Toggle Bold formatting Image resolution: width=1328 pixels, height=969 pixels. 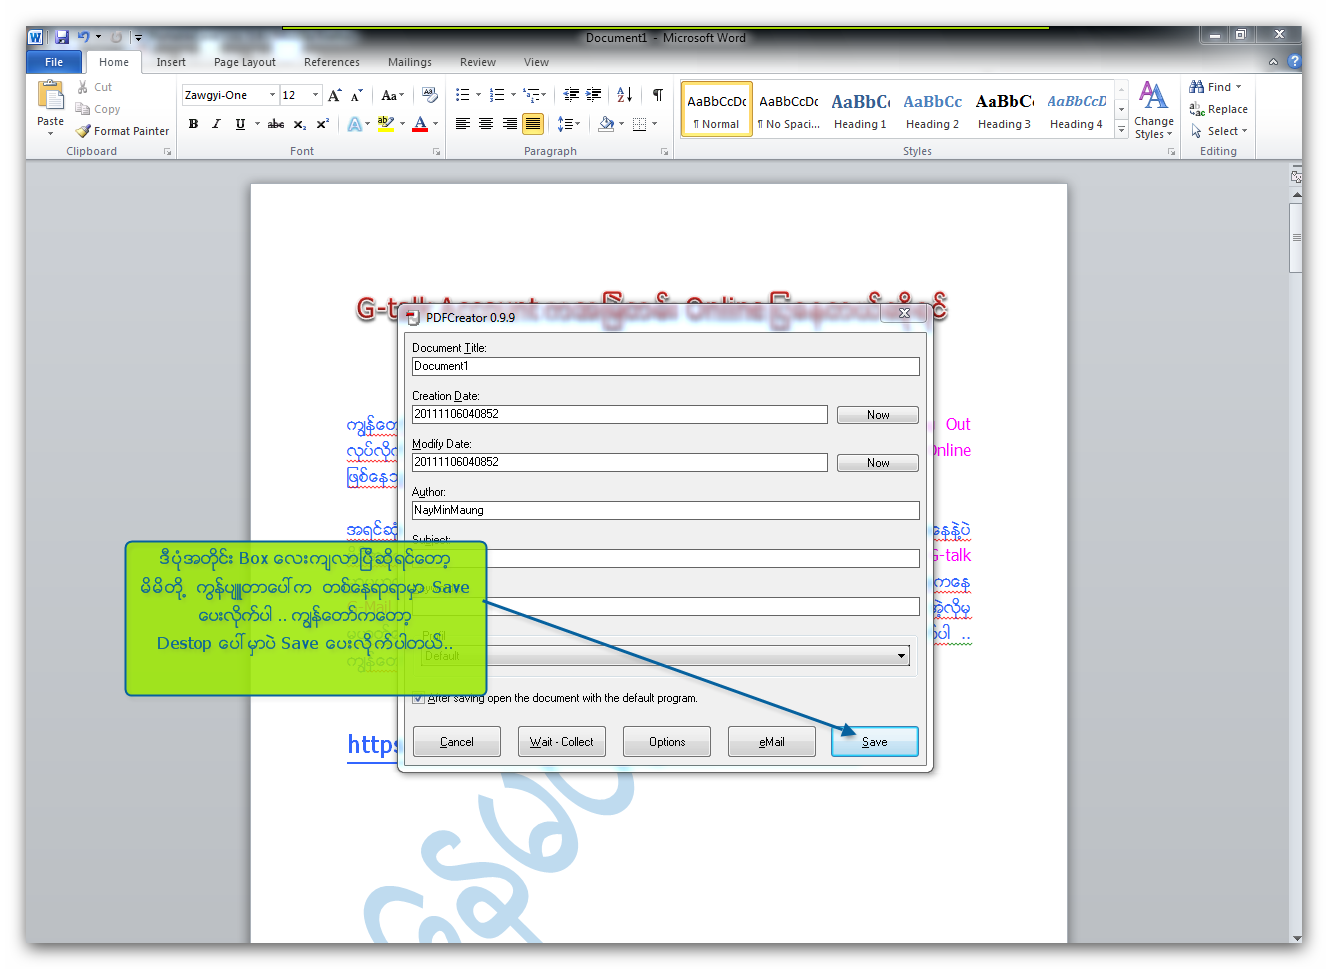pos(193,124)
